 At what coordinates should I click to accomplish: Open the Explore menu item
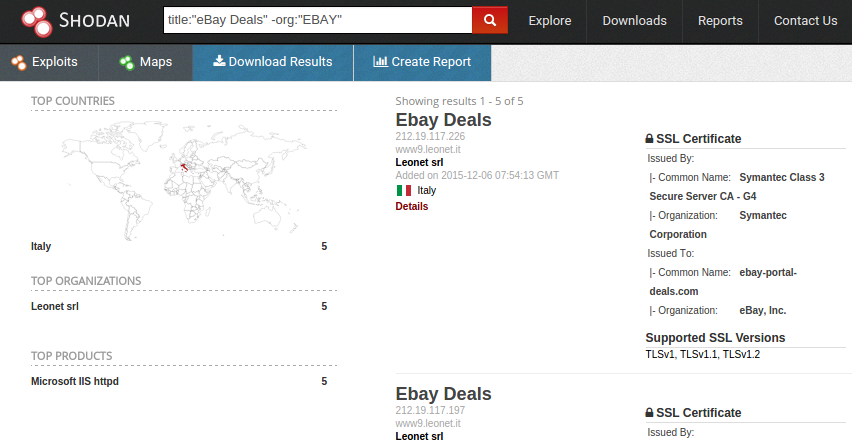pos(549,21)
